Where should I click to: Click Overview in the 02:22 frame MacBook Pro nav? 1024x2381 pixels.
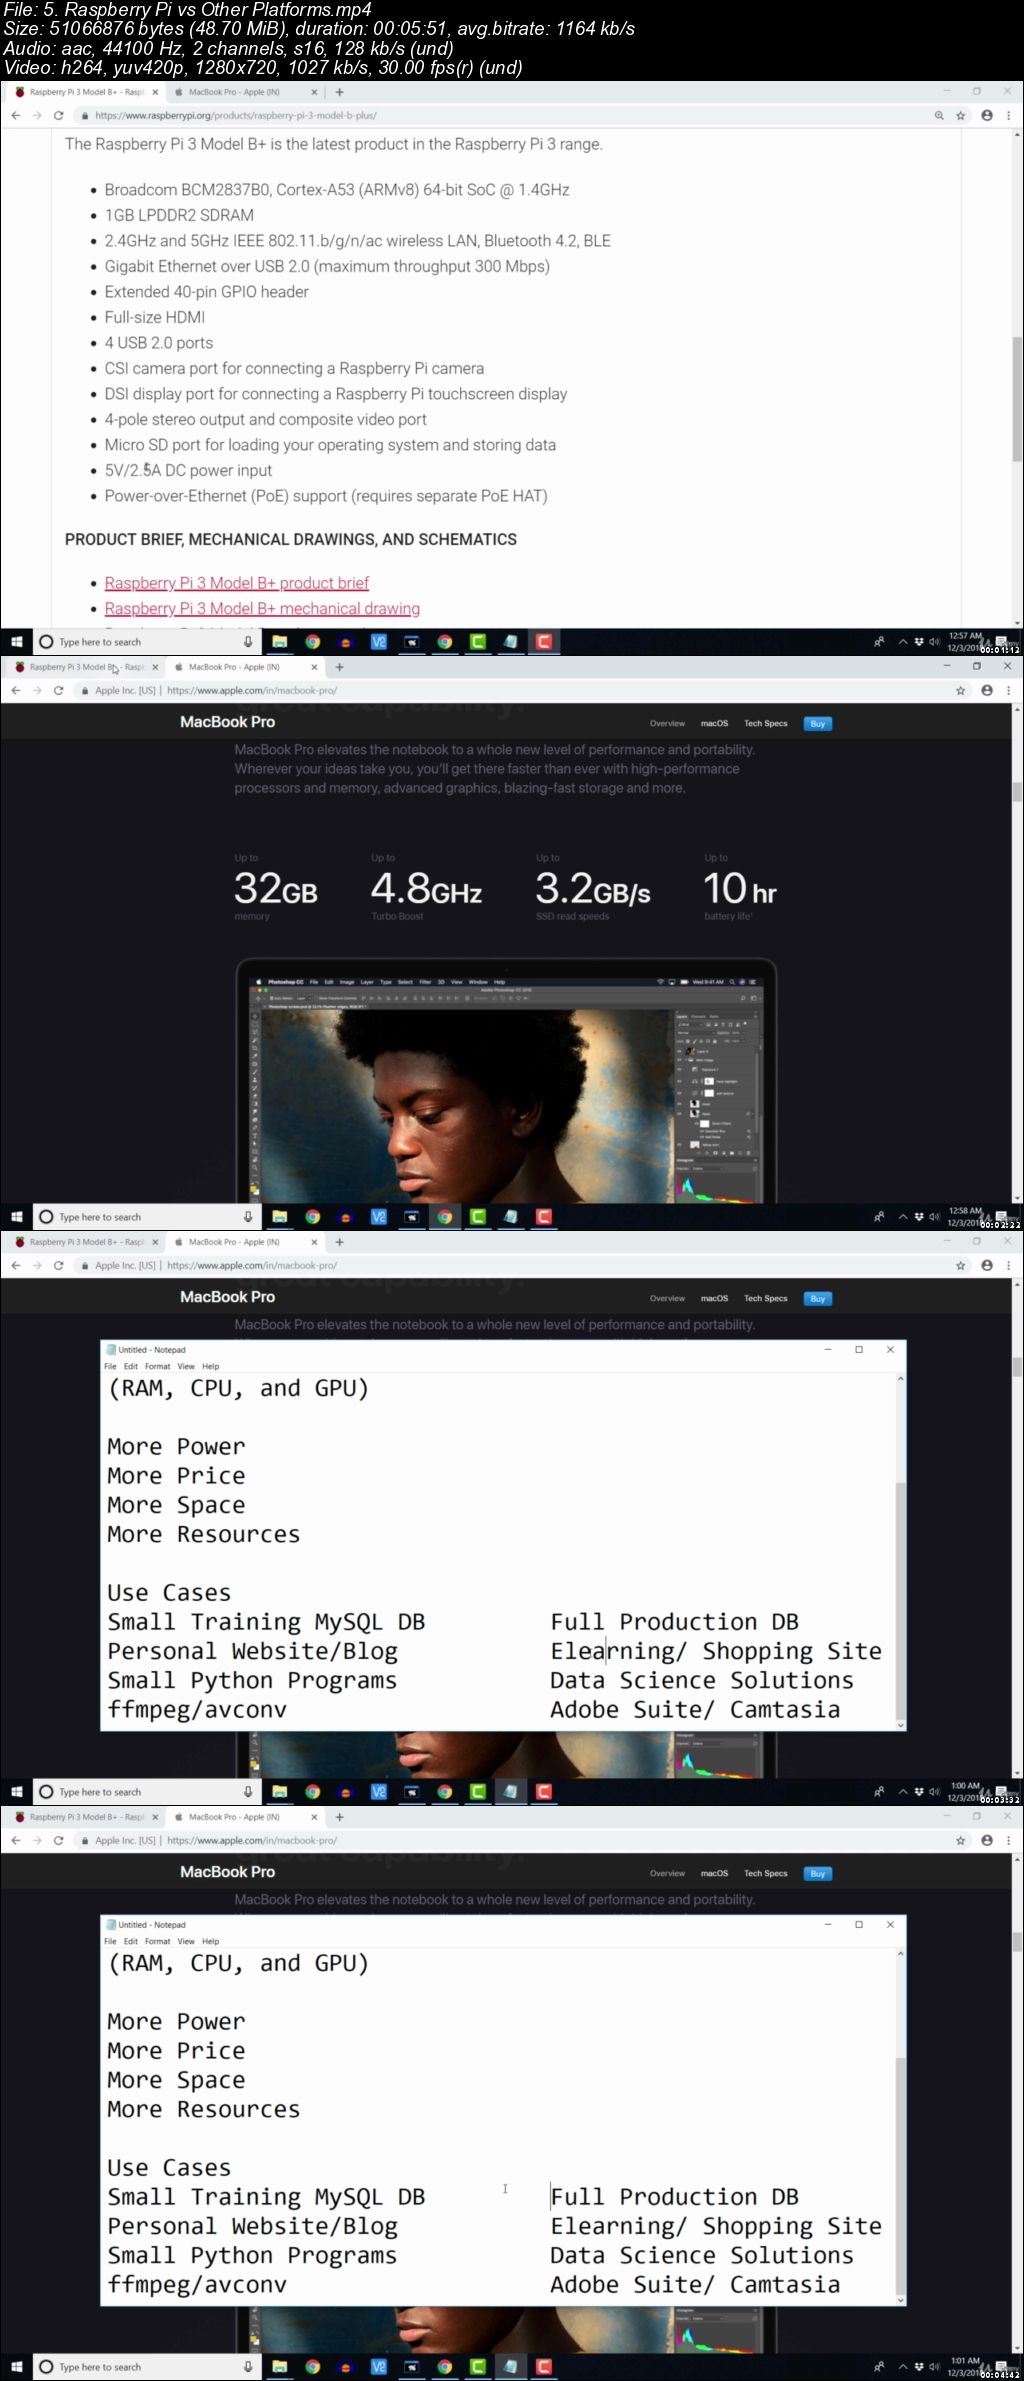[x=667, y=723]
